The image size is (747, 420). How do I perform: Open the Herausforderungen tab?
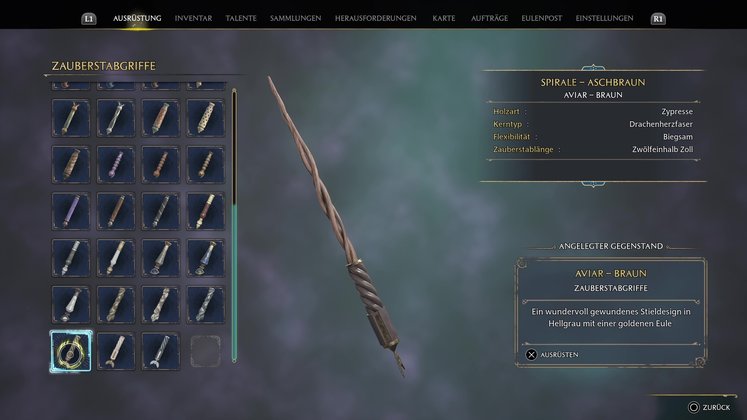point(375,18)
